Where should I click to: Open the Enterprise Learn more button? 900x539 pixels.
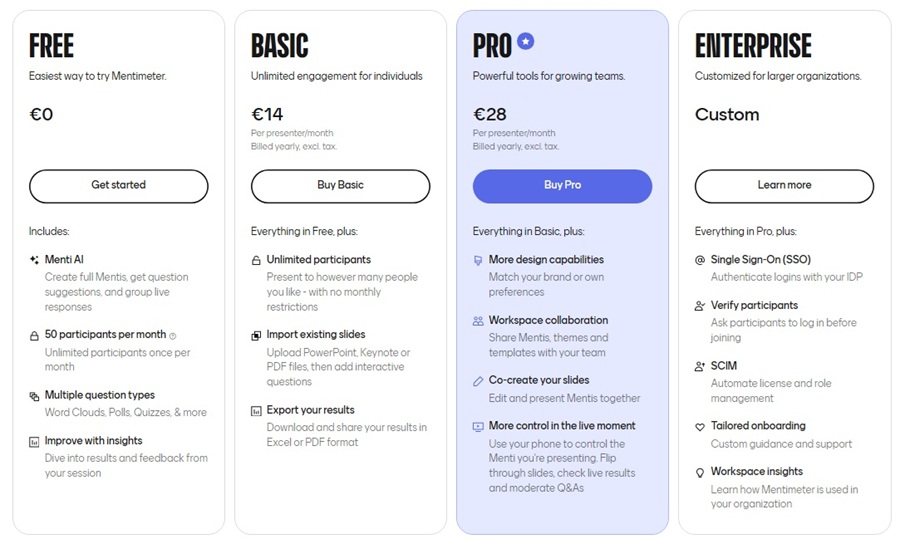click(784, 186)
